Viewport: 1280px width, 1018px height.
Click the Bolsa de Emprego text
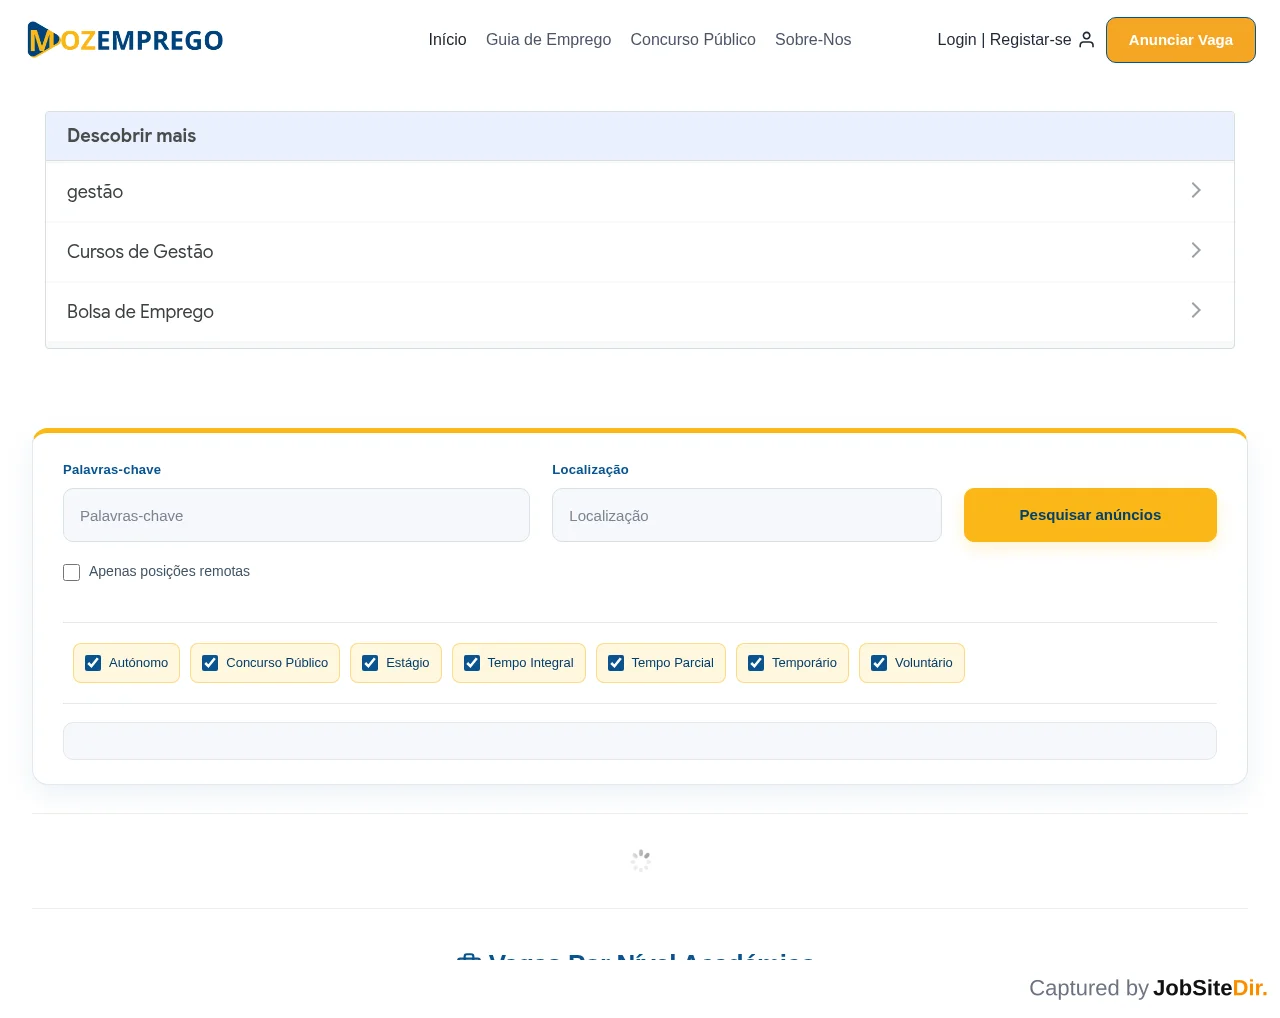pos(140,312)
